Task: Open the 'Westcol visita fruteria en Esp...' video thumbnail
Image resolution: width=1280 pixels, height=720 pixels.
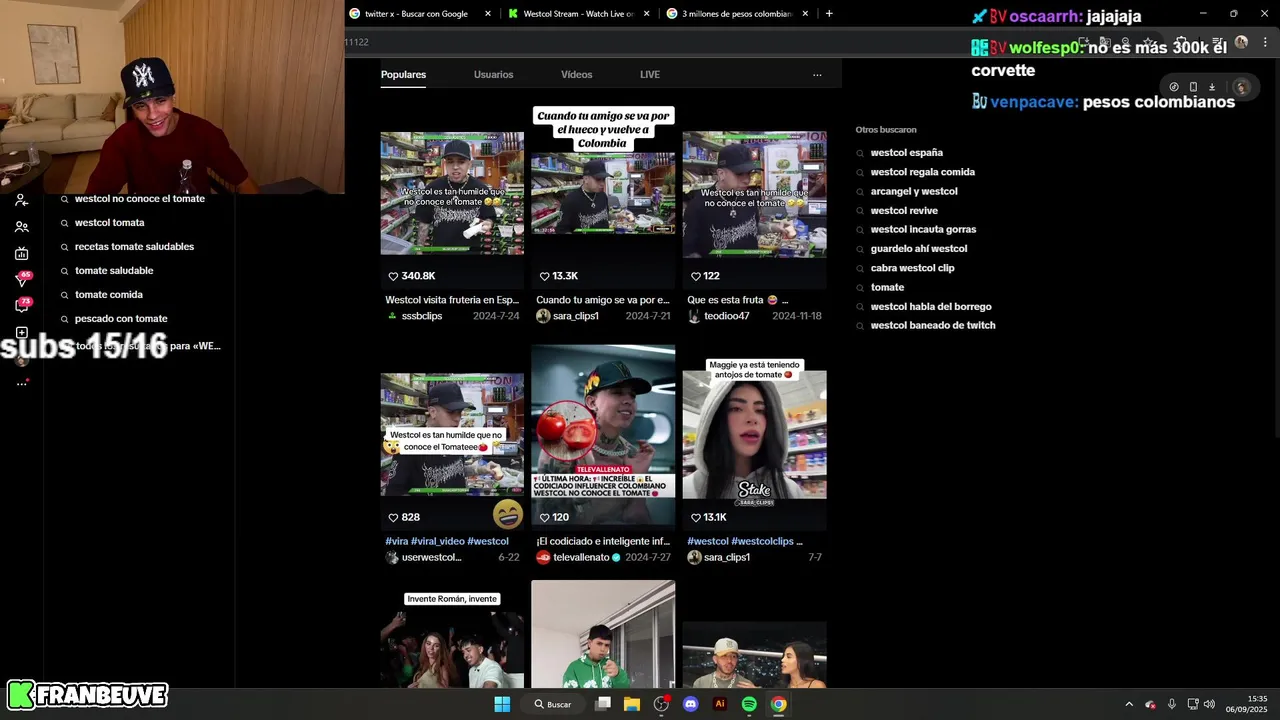Action: coord(452,194)
